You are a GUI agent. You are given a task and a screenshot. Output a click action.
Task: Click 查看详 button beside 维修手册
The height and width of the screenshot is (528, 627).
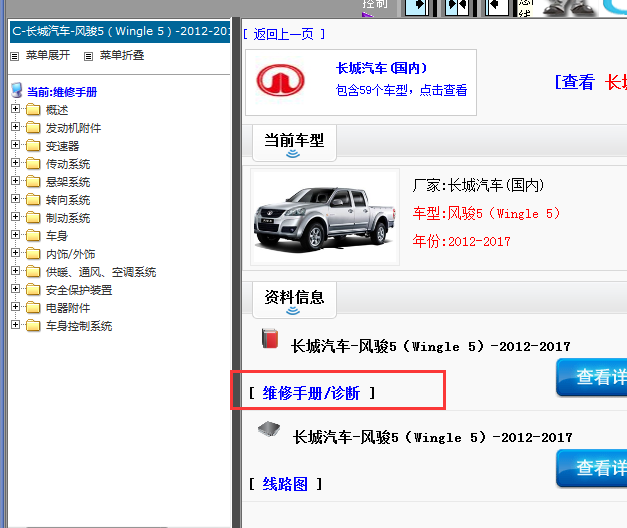pos(592,377)
